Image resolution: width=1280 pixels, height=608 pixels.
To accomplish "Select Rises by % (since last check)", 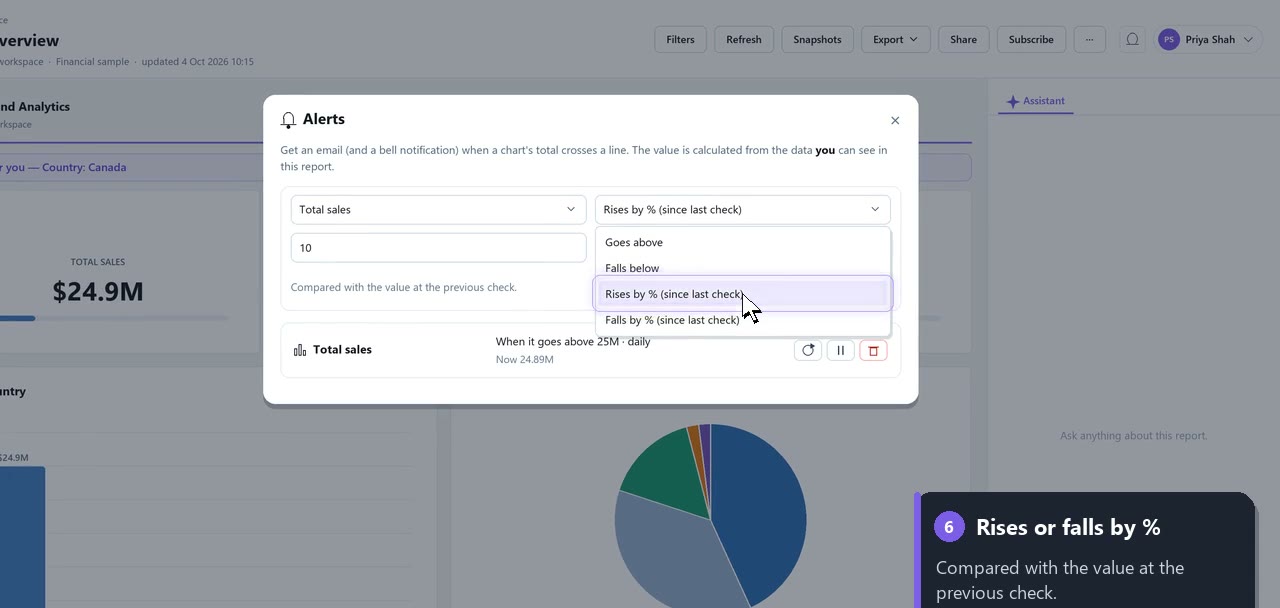I will (742, 294).
